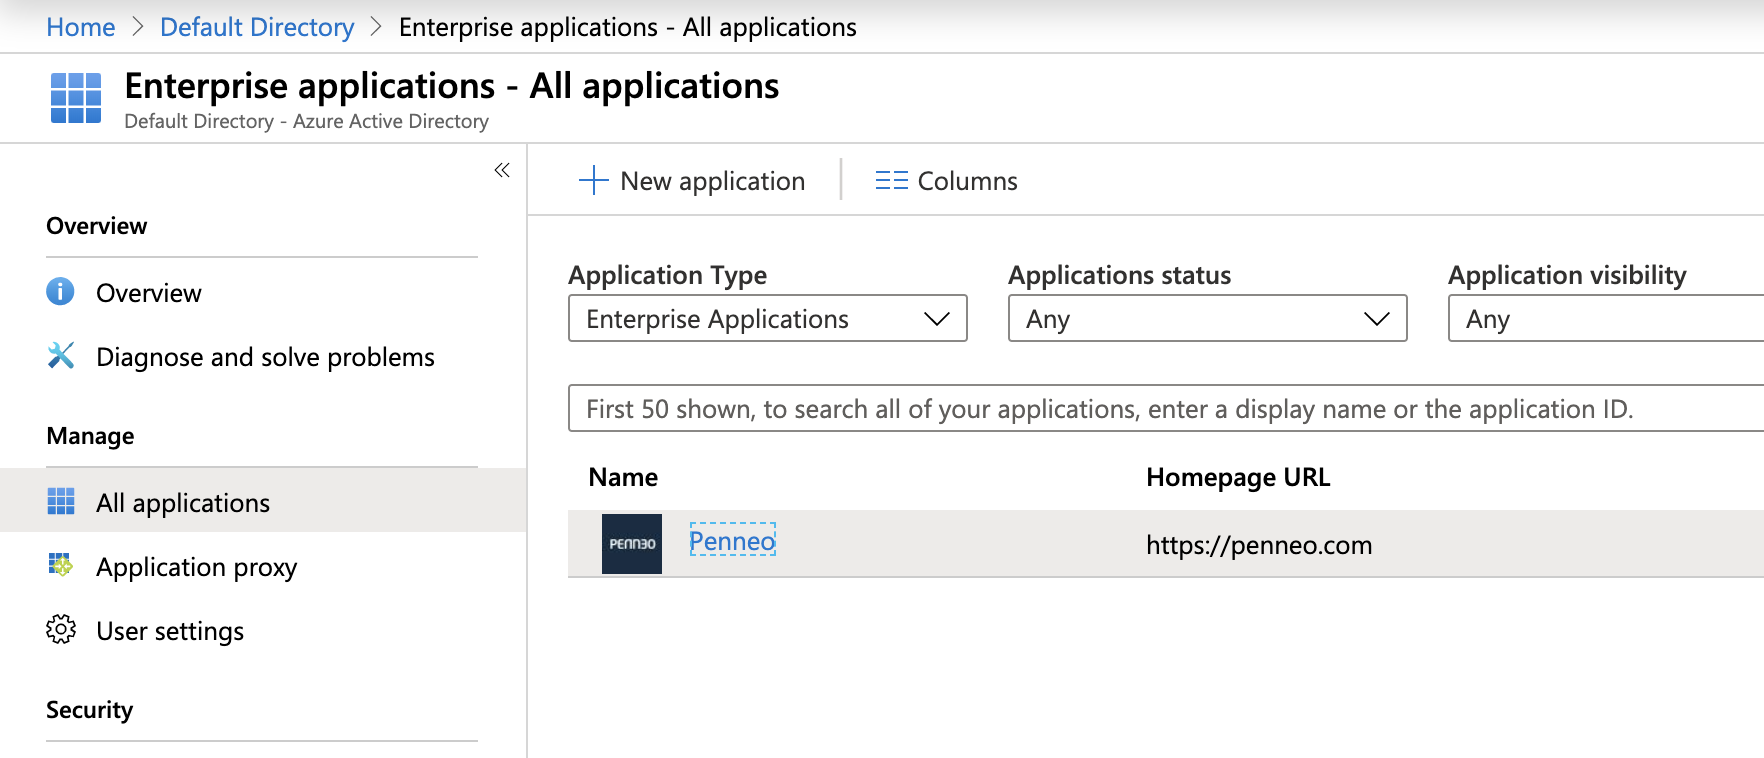The height and width of the screenshot is (758, 1764).
Task: Open the Penneo application link
Action: point(732,541)
